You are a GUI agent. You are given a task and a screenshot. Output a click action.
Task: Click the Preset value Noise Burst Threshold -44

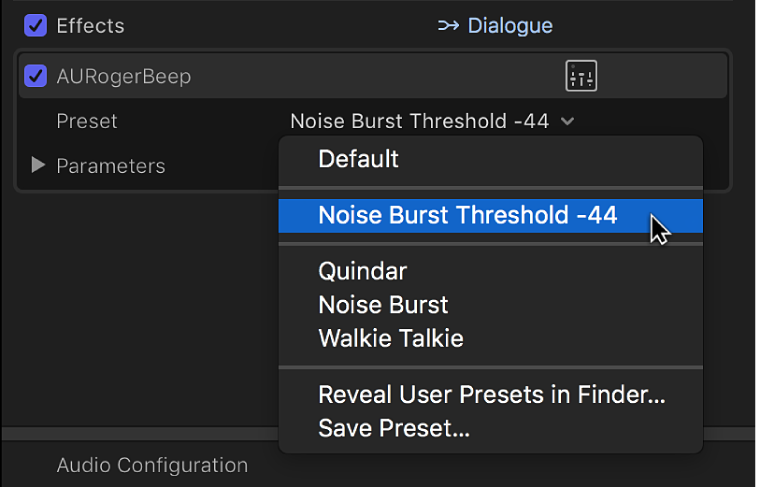point(419,121)
